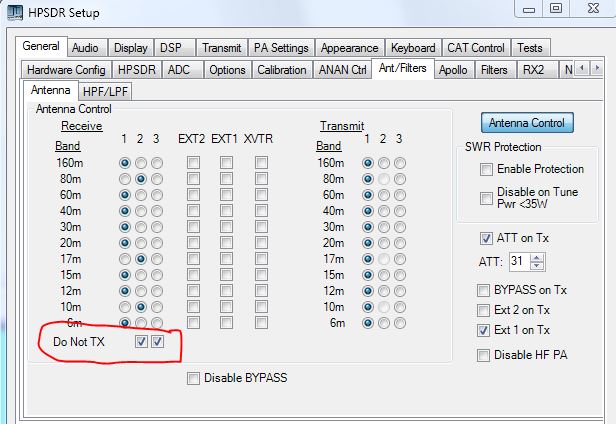This screenshot has height=424, width=616.
Task: Switch to the Display tab
Action: tap(130, 48)
